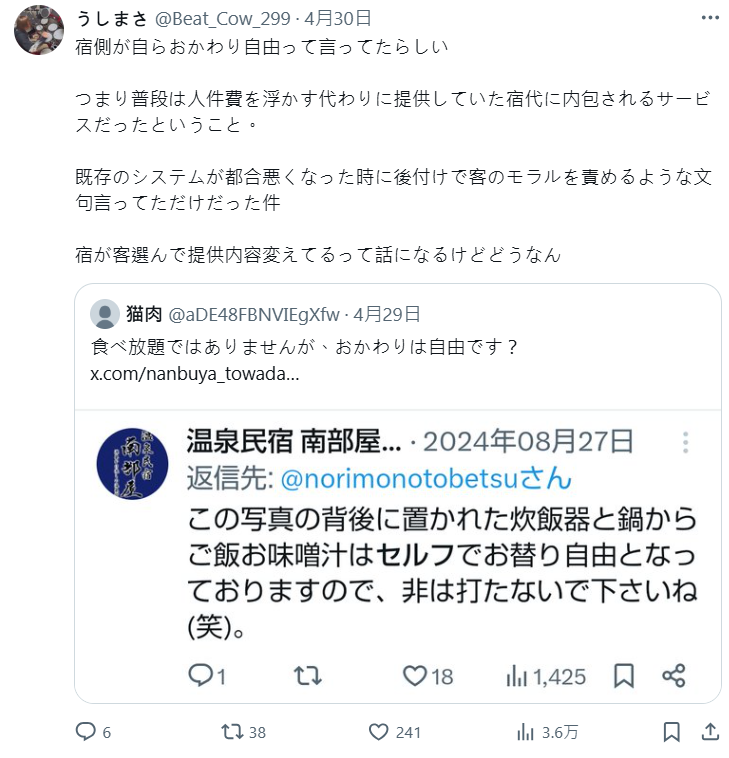
Task: Open the 4月30日 tweet timestamp
Action: click(x=340, y=18)
